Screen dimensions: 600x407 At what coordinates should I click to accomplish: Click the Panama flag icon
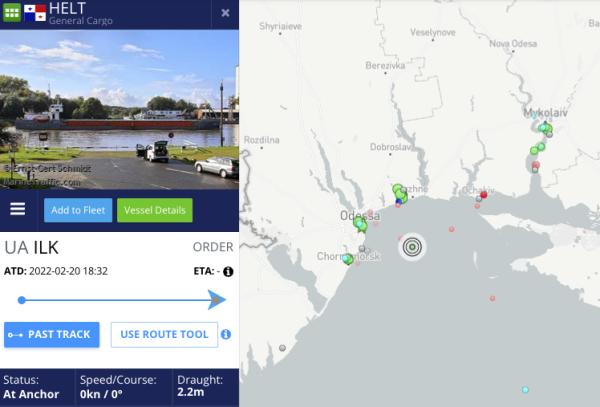pos(35,13)
